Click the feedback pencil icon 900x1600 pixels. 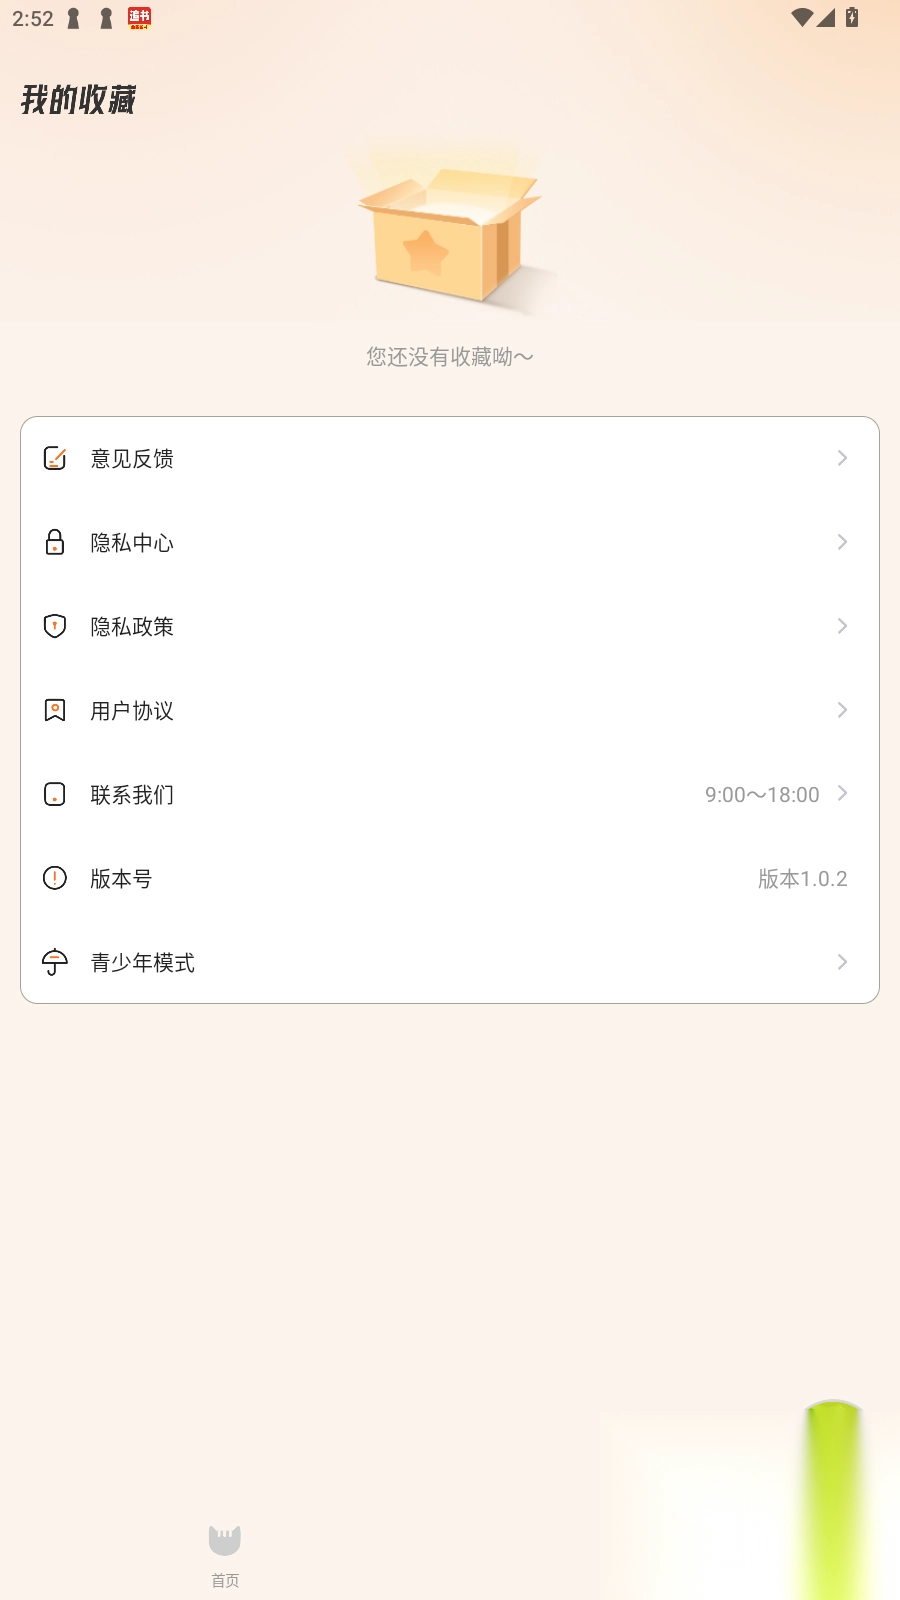click(55, 458)
